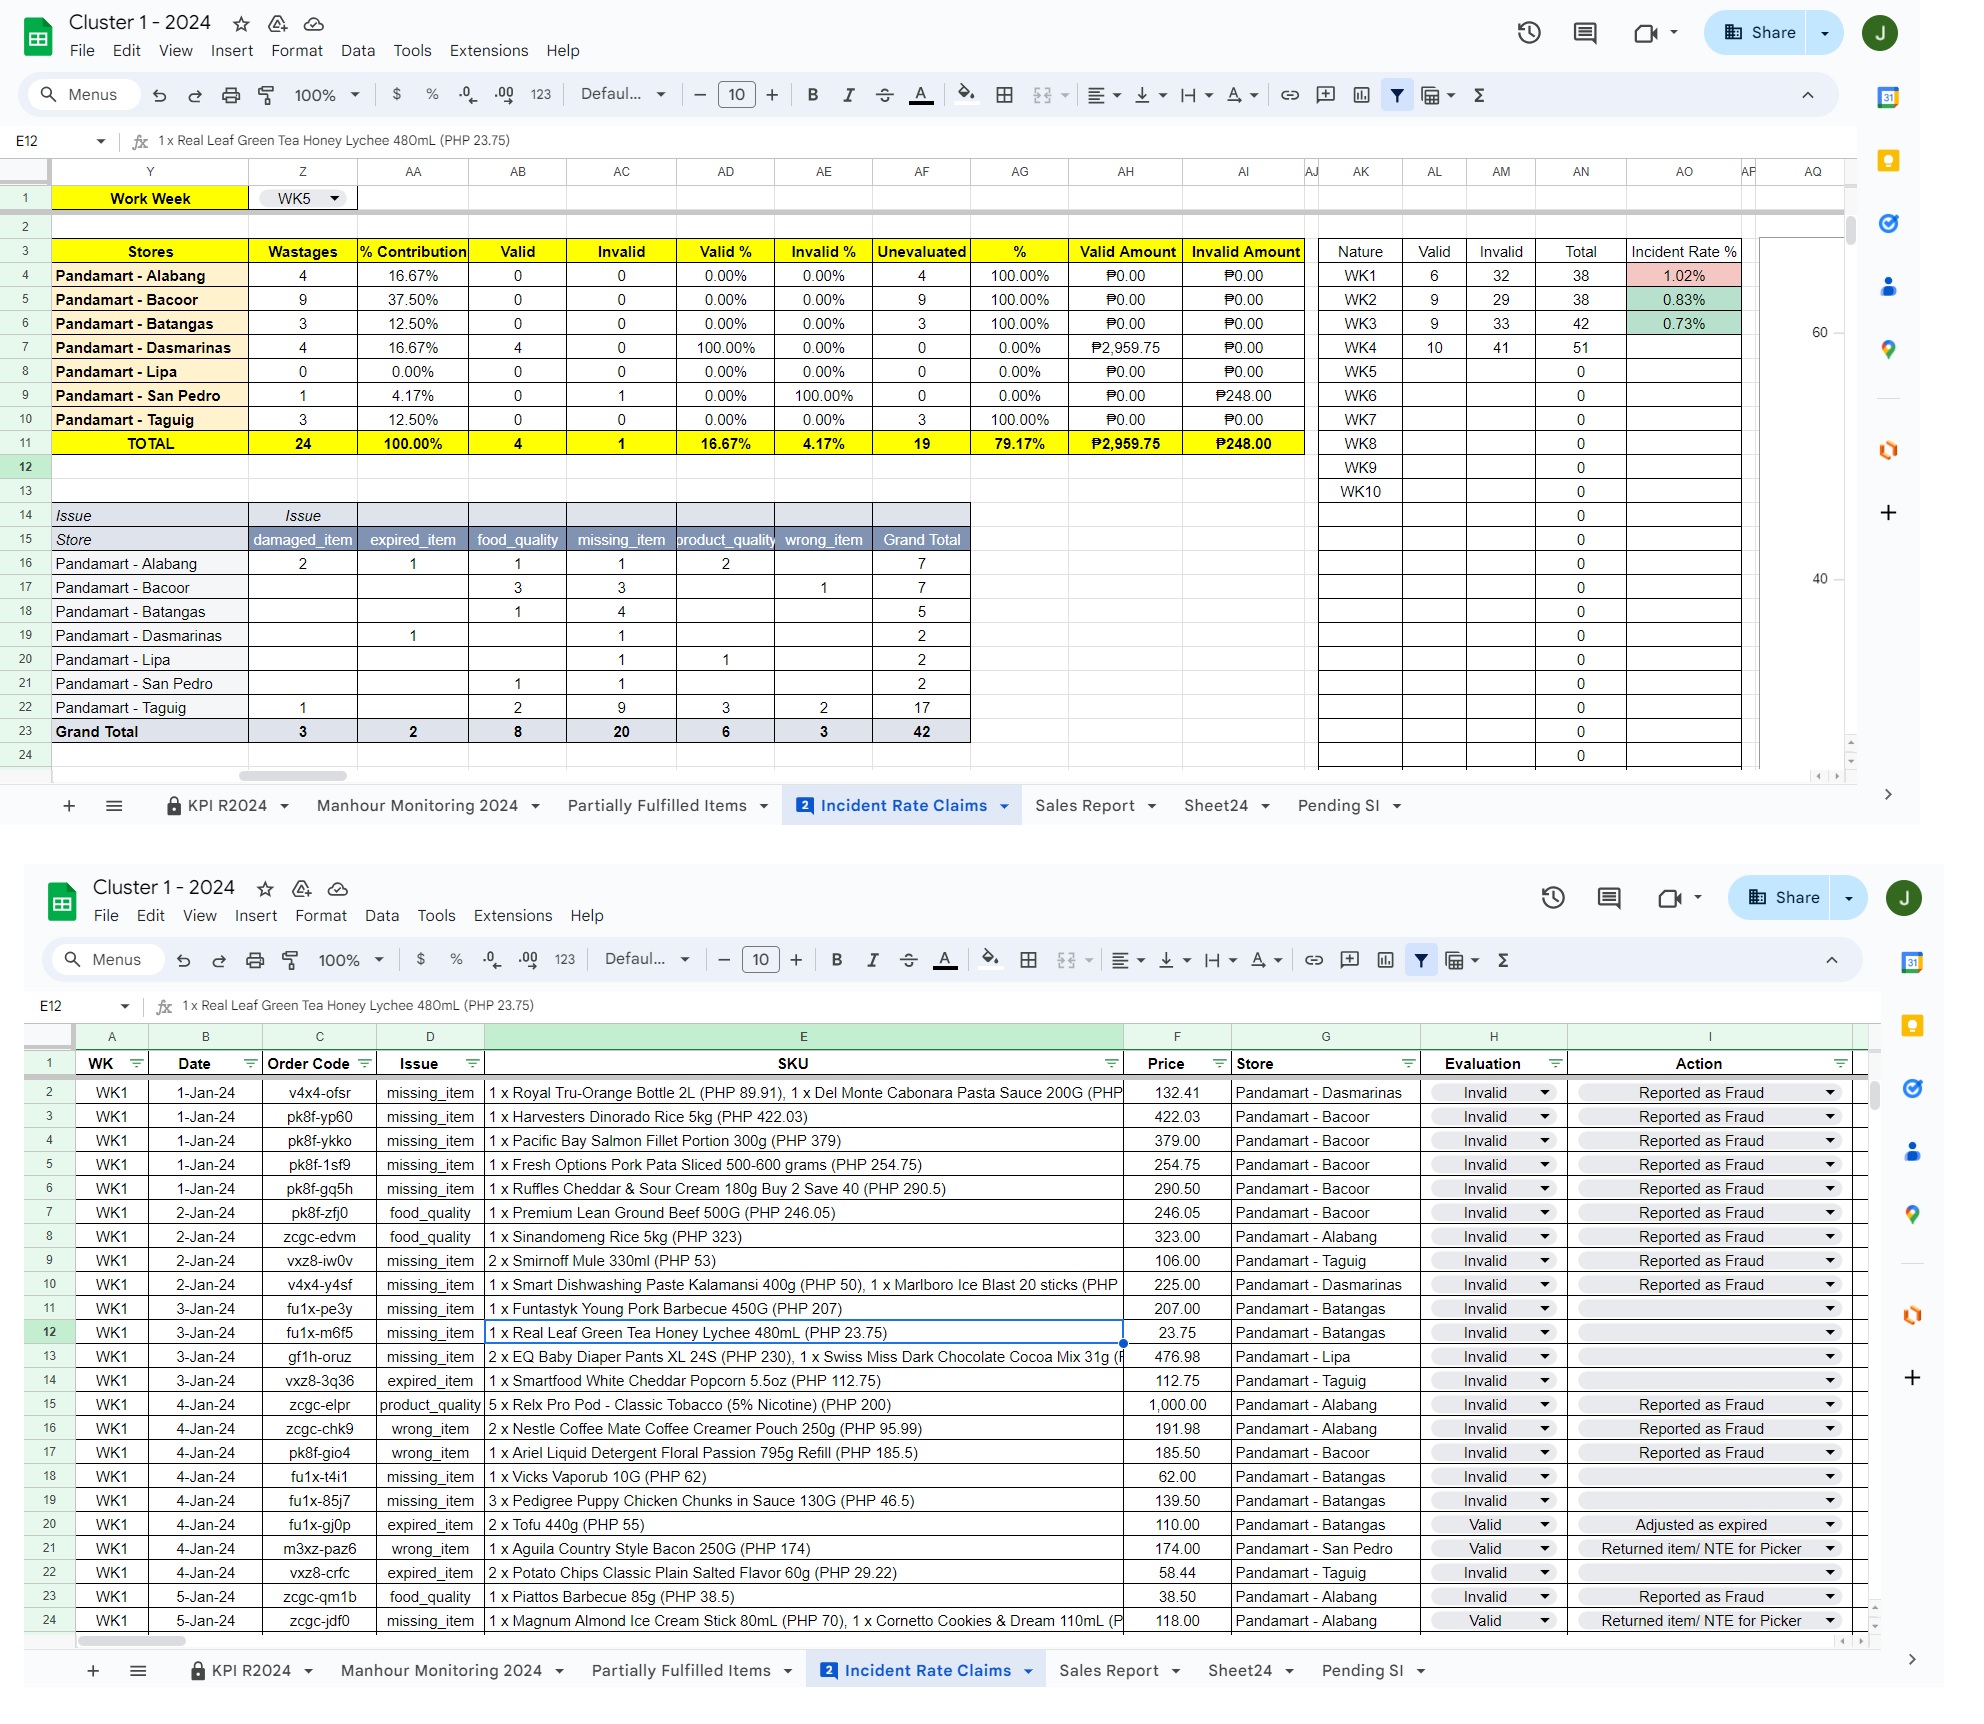This screenshot has height=1724, width=1984.
Task: Open filter for Issue column header
Action: point(473,1063)
